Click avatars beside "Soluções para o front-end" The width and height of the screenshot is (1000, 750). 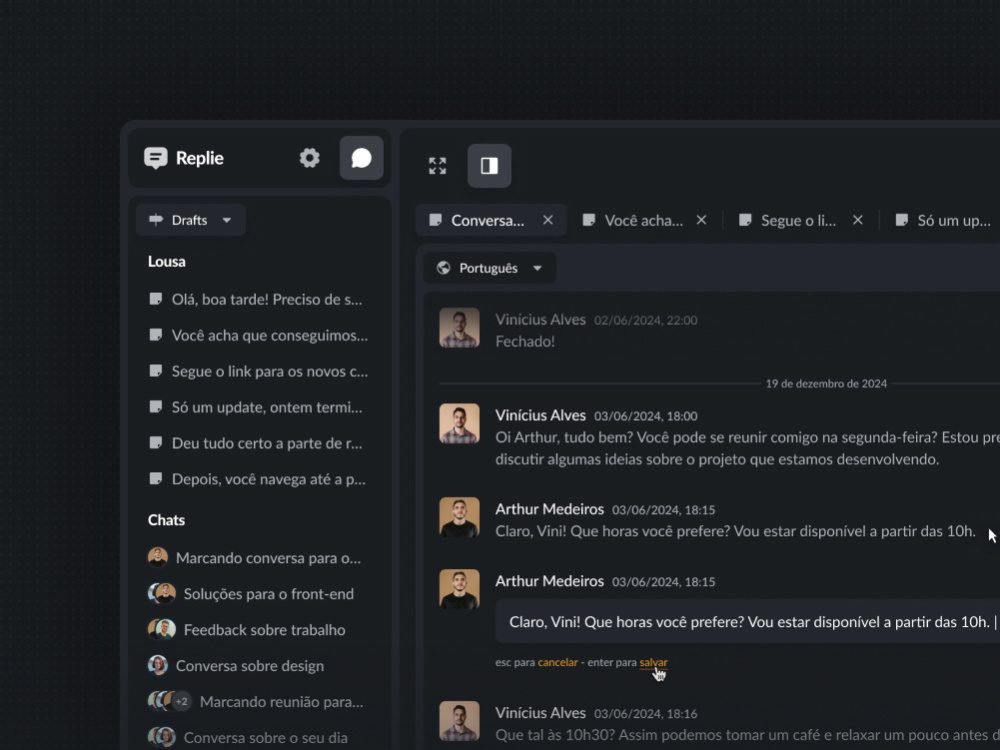[162, 593]
